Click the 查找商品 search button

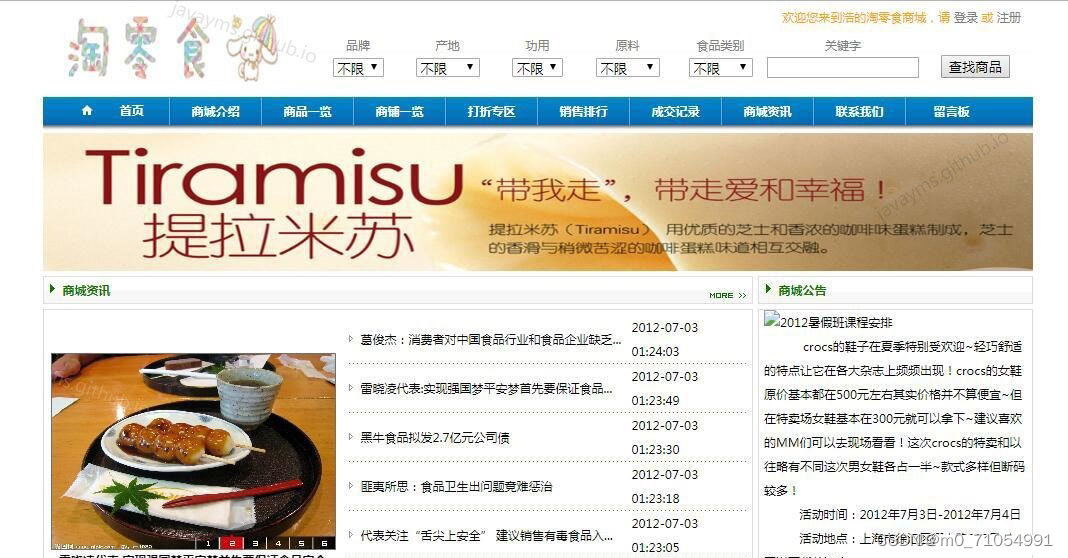[x=975, y=67]
